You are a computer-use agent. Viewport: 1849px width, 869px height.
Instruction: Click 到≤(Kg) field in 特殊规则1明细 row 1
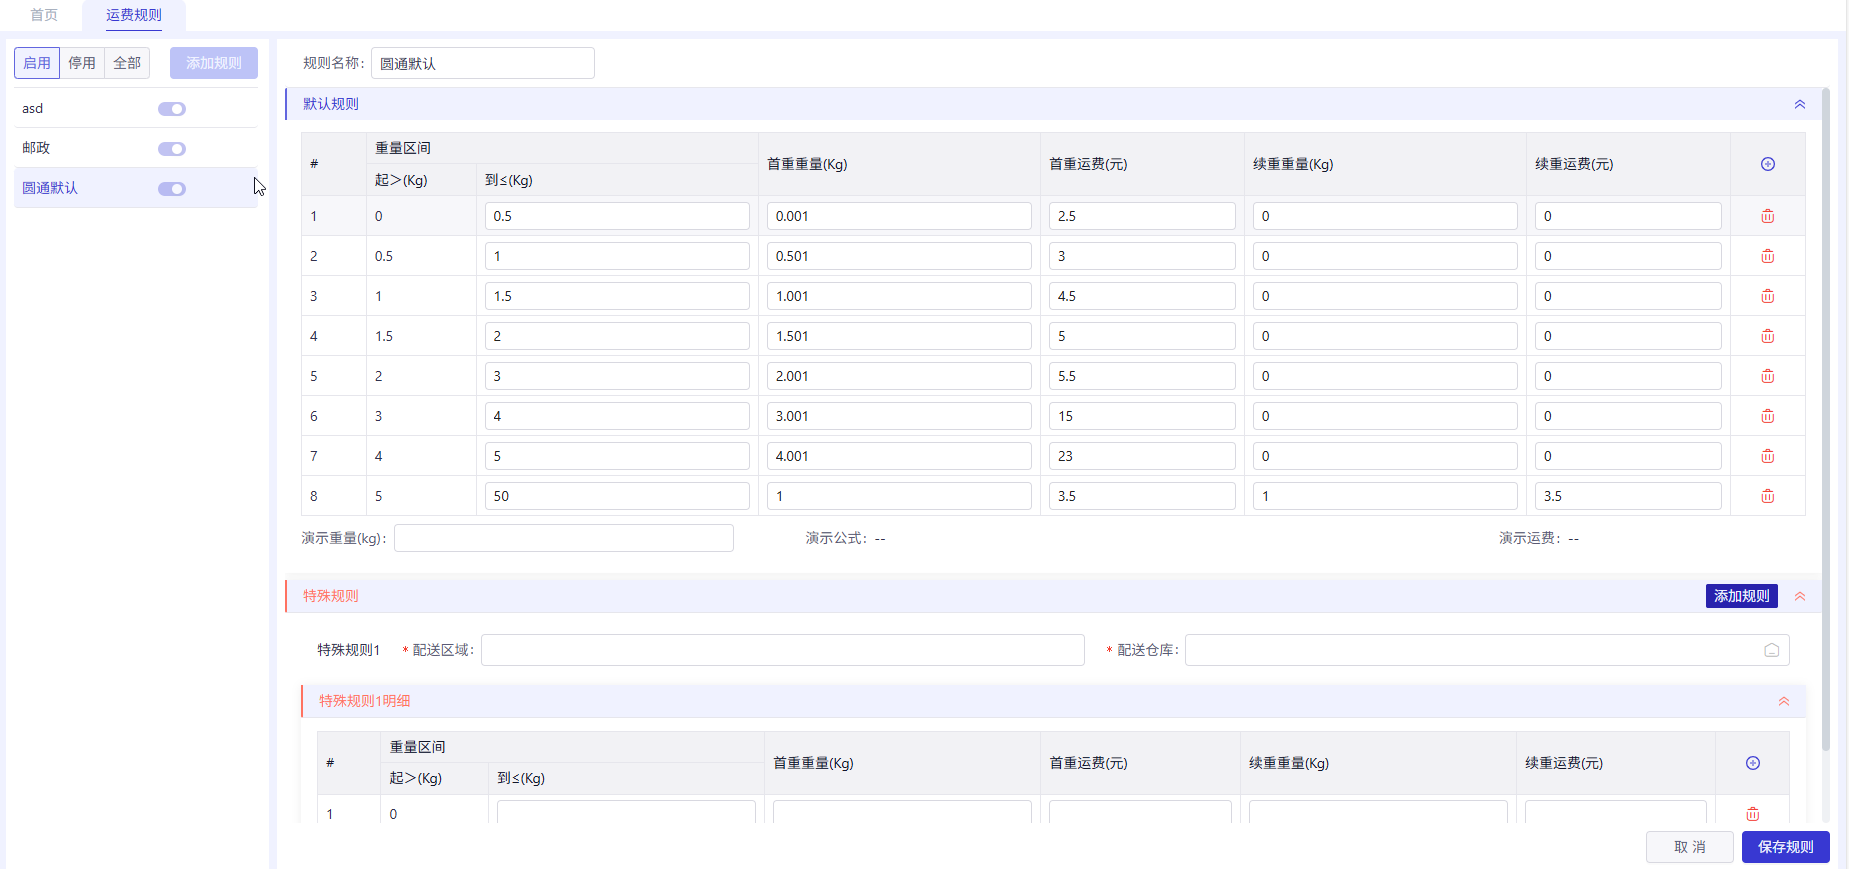click(626, 812)
